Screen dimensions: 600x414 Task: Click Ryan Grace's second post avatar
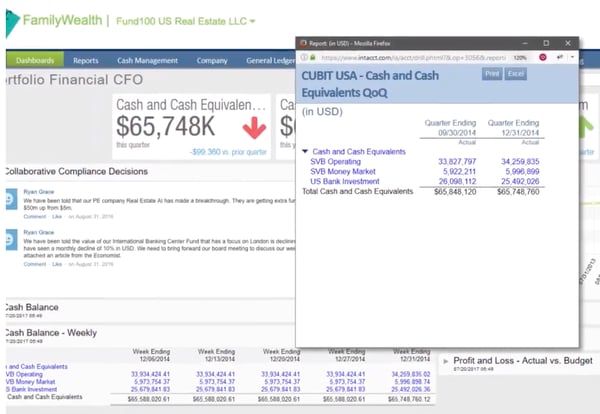tap(11, 237)
